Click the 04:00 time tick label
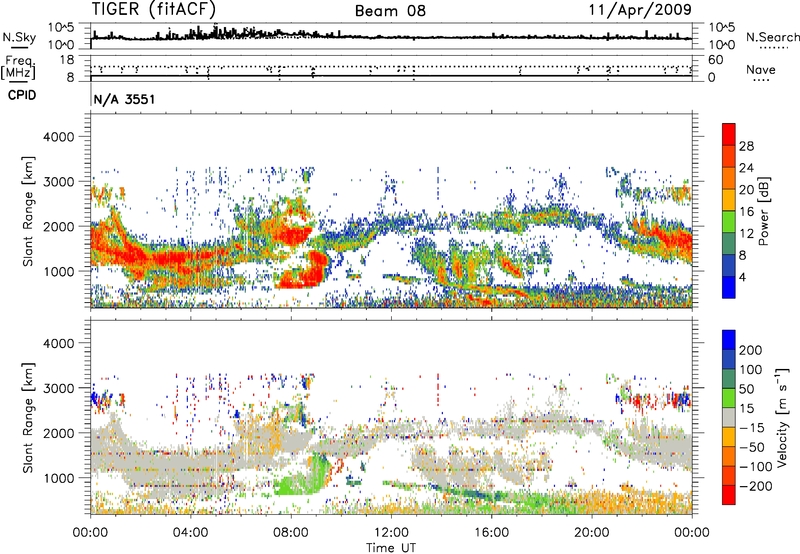Viewport: 800px width, 554px height. [191, 533]
